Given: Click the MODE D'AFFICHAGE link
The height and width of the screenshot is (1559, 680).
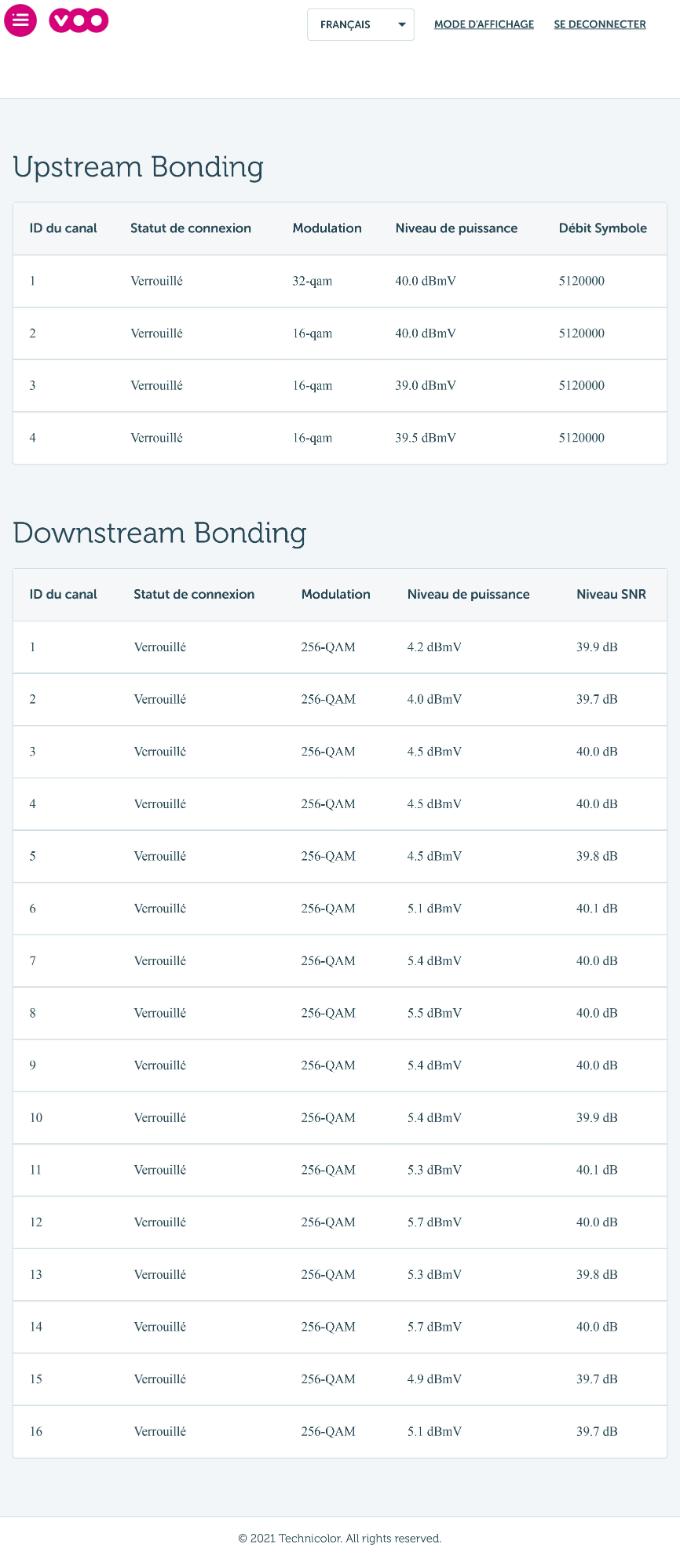Looking at the screenshot, I should click(x=483, y=25).
